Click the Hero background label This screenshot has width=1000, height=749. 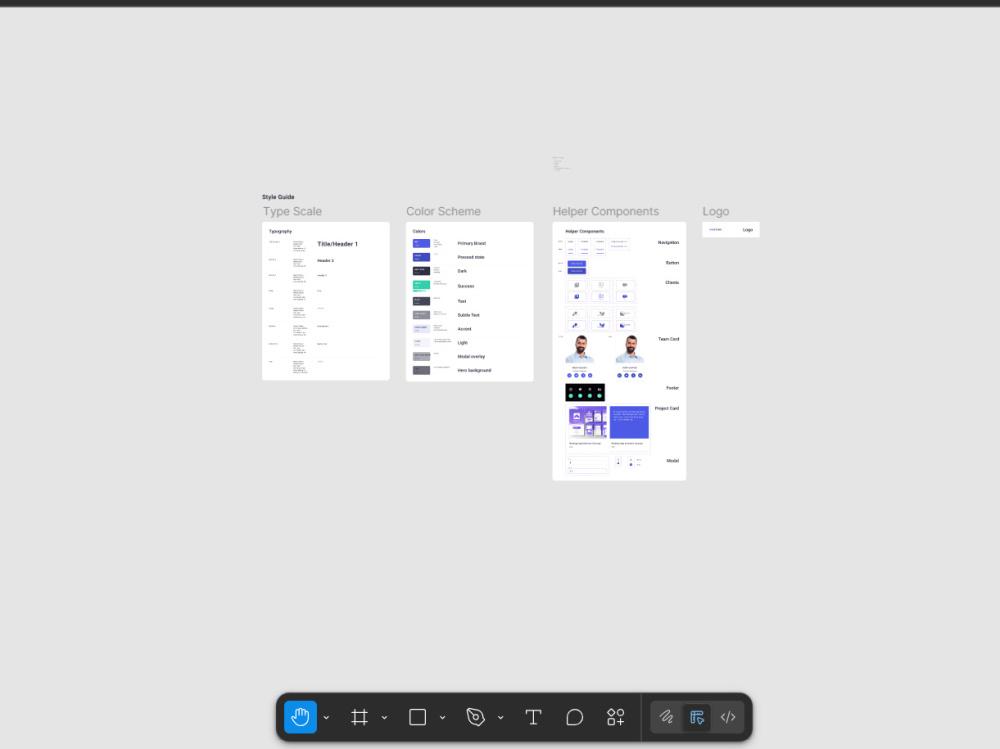474,370
